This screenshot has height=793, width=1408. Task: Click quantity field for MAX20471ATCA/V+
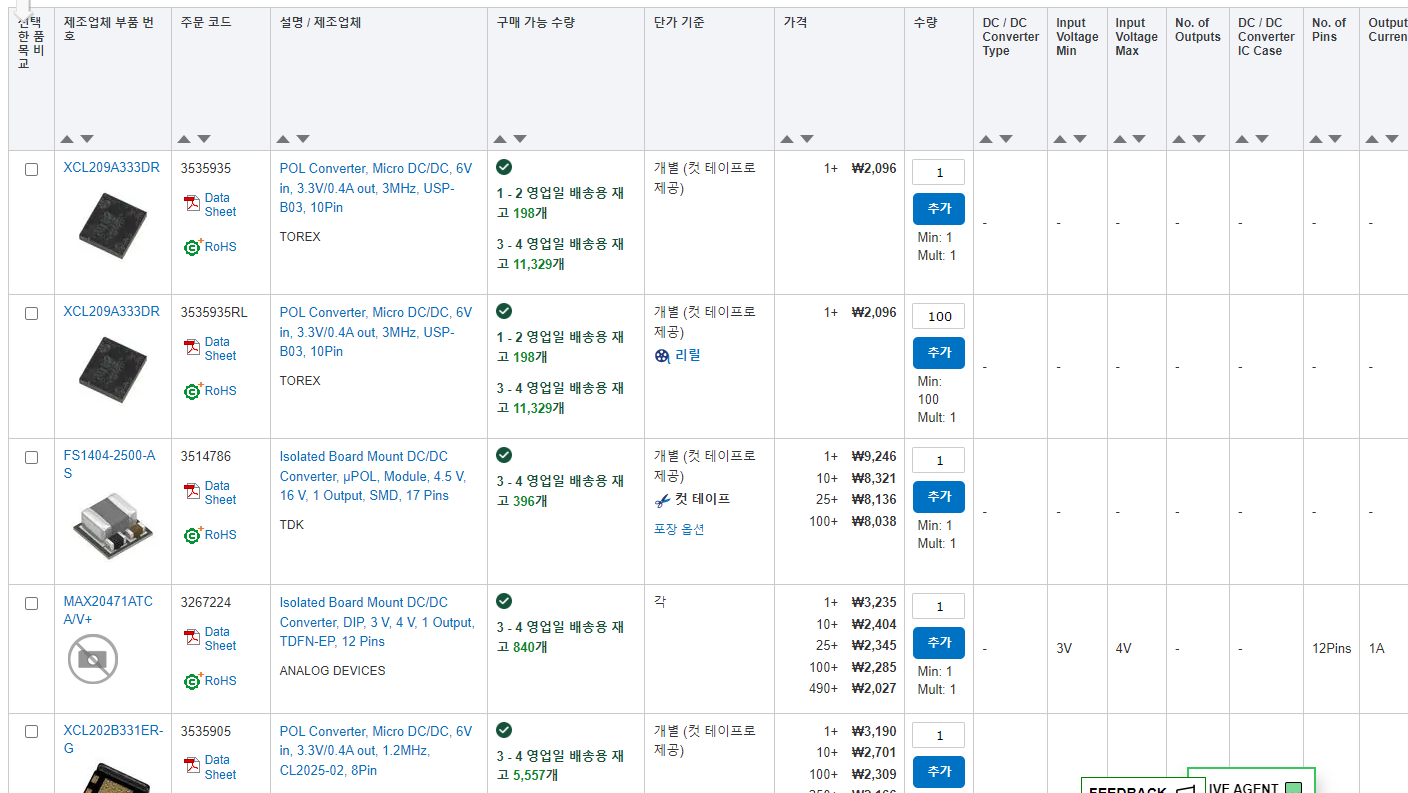tap(939, 607)
